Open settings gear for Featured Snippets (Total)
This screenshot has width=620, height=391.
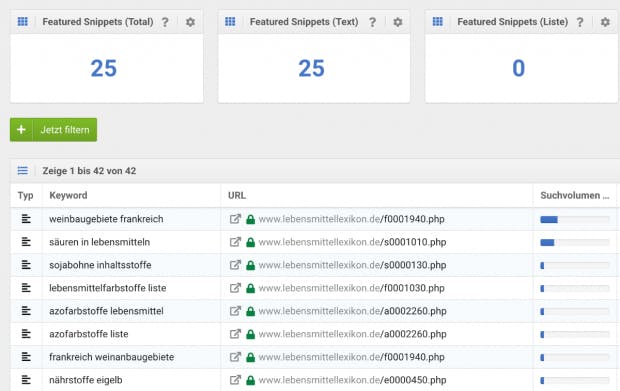coord(190,22)
